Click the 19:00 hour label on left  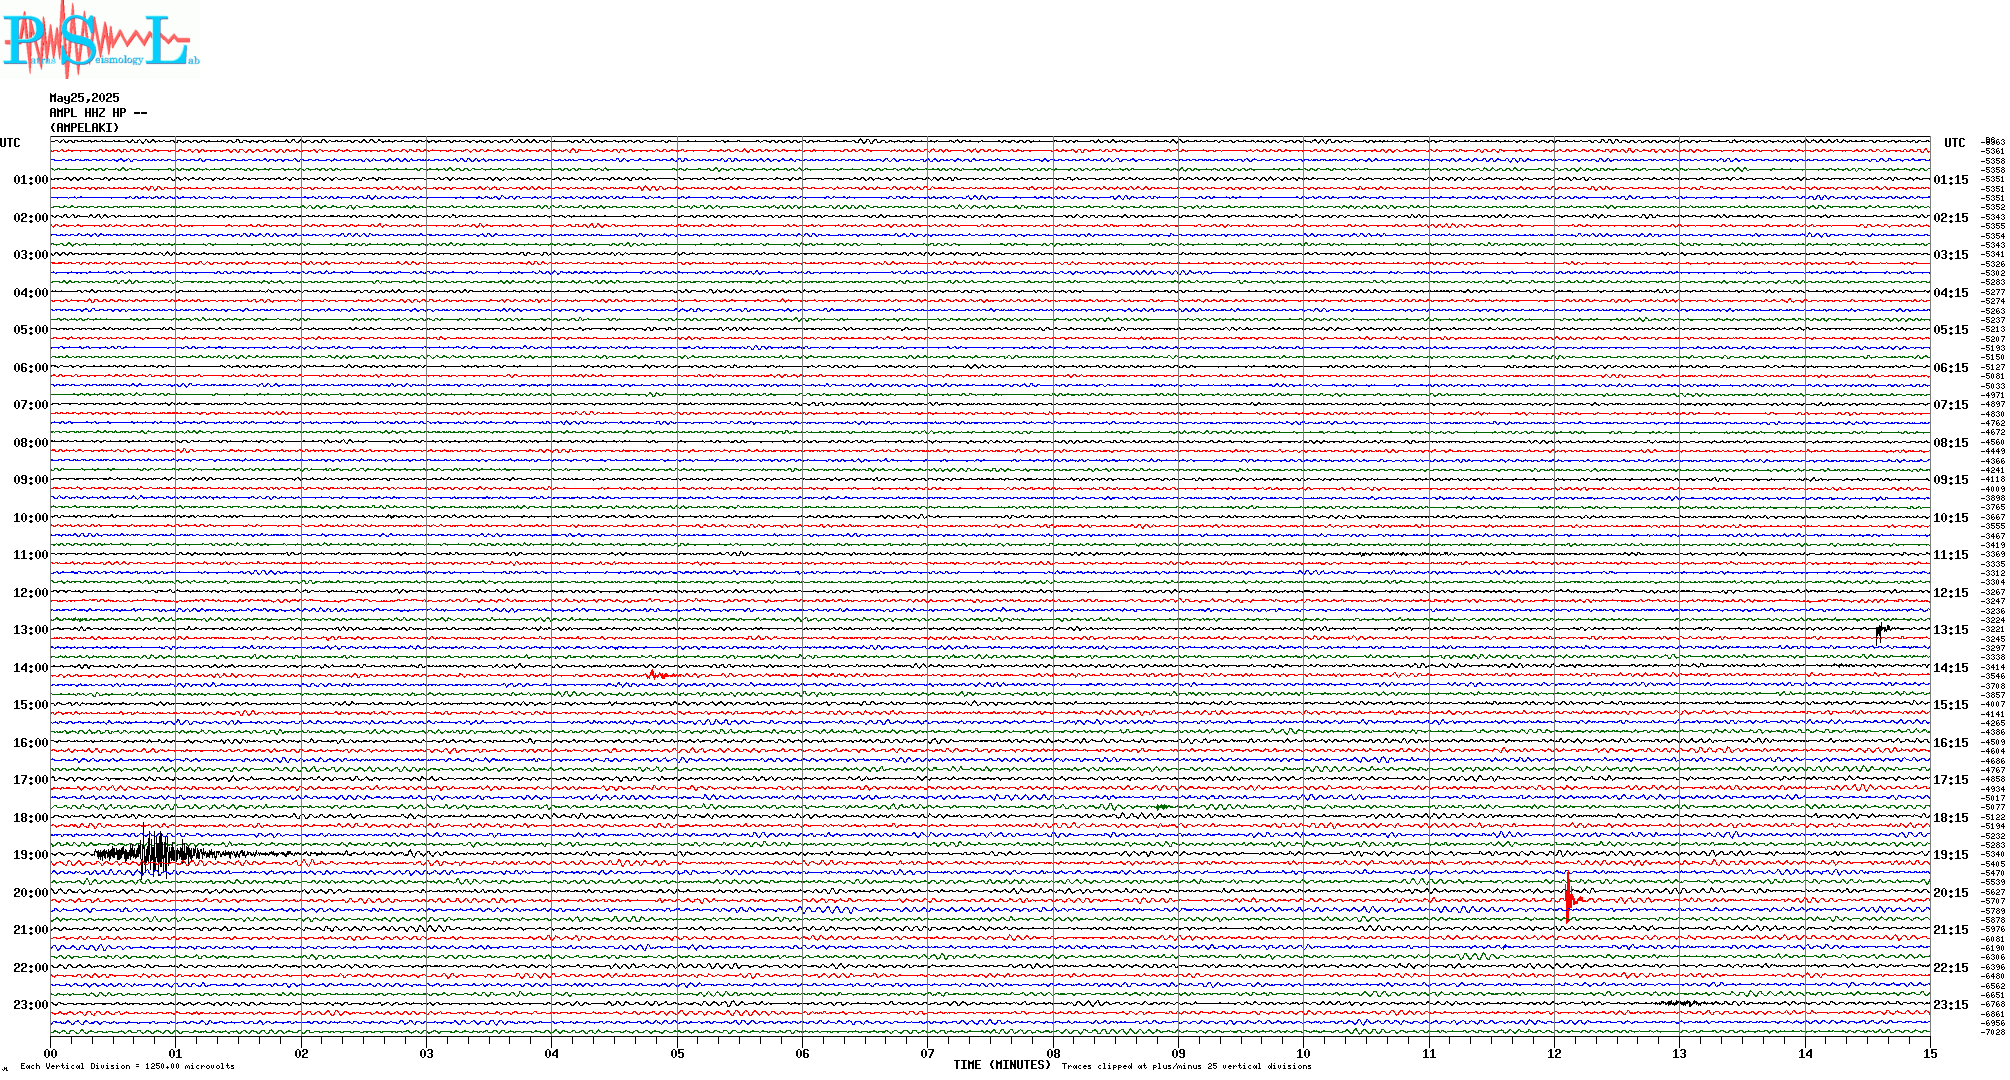coord(30,855)
